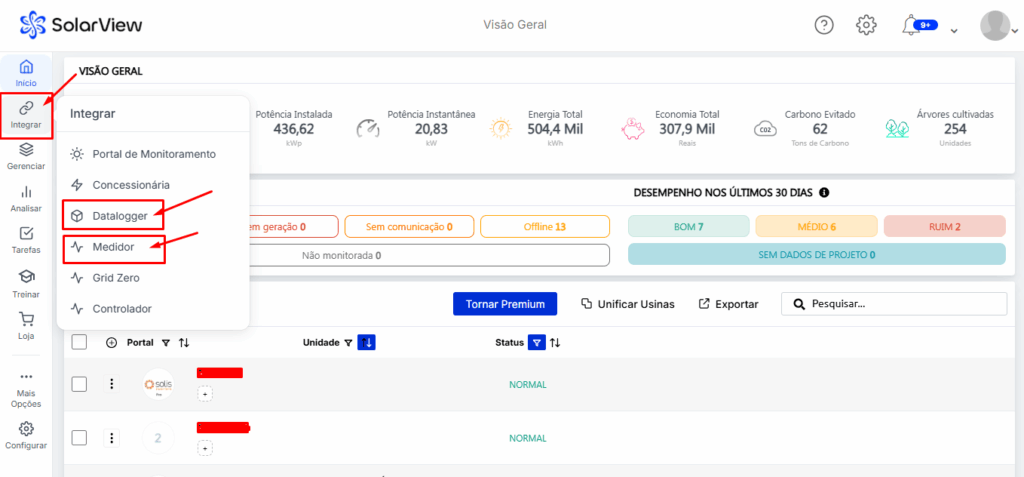Click the Exportar button
The image size is (1024, 477).
pos(728,304)
